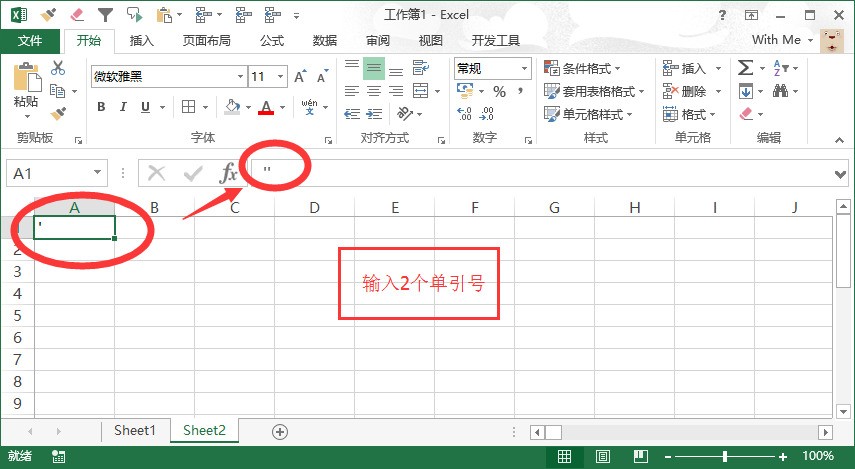Toggle Wrap Text icon
This screenshot has width=855, height=469.
click(x=420, y=68)
